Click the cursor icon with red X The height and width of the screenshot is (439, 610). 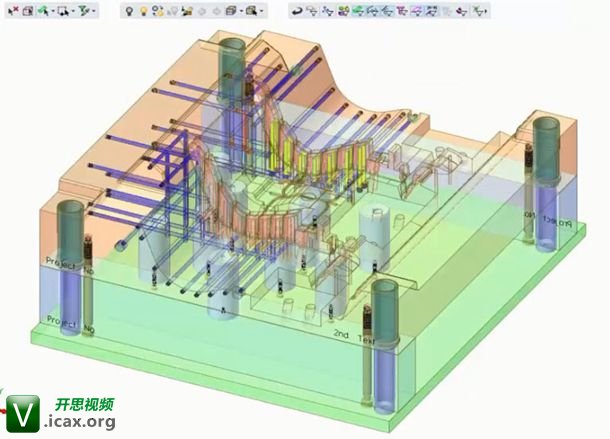13,11
